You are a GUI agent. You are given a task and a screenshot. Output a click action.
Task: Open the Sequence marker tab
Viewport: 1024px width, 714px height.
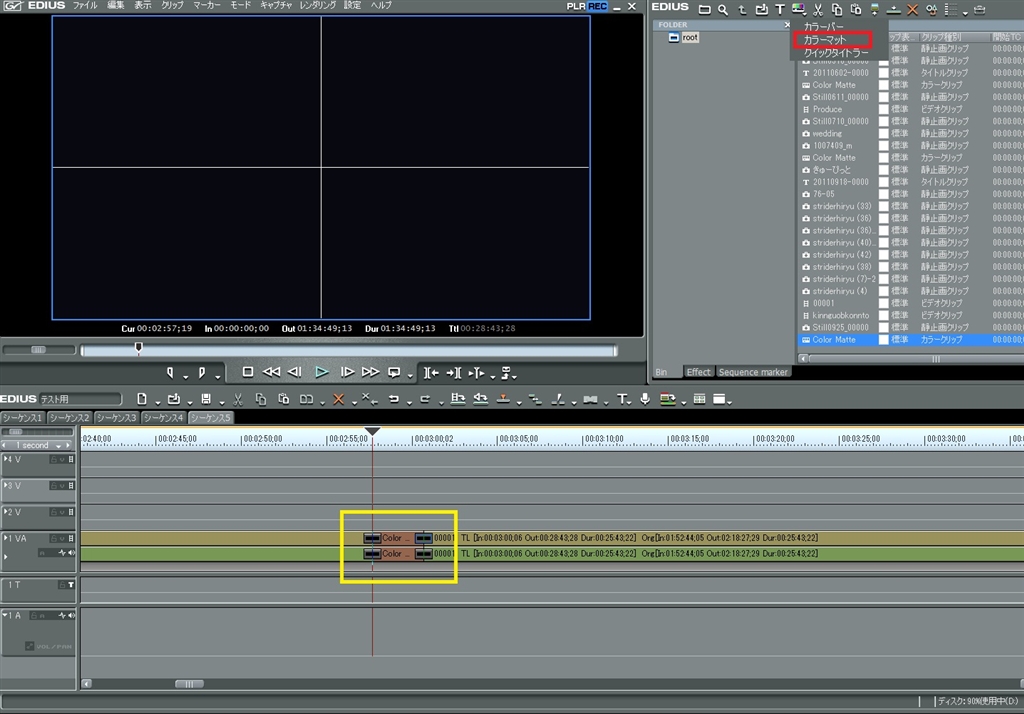[753, 372]
